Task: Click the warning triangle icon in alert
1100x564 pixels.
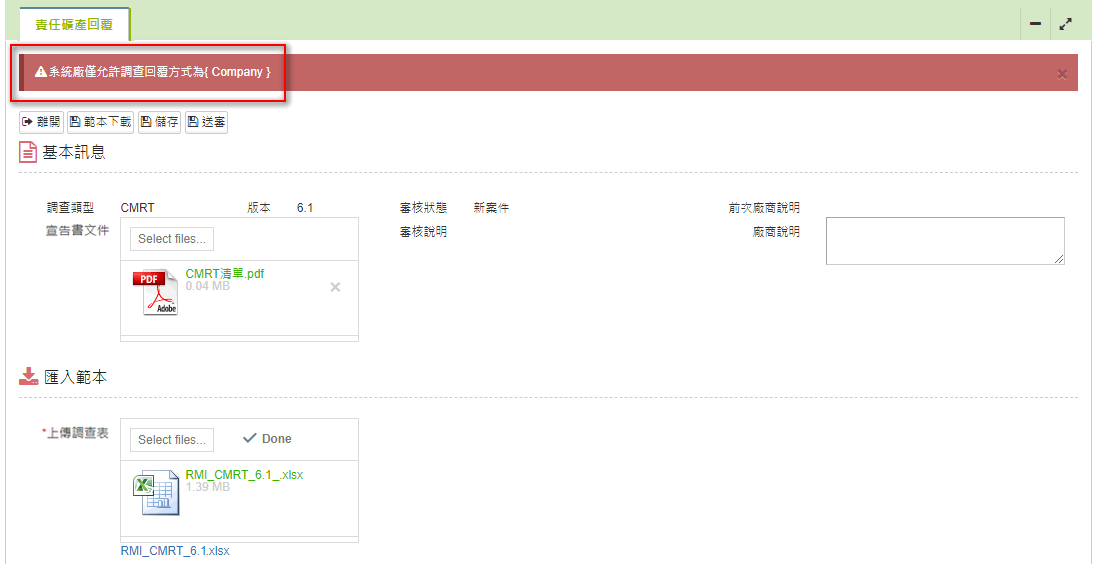Action: click(41, 73)
